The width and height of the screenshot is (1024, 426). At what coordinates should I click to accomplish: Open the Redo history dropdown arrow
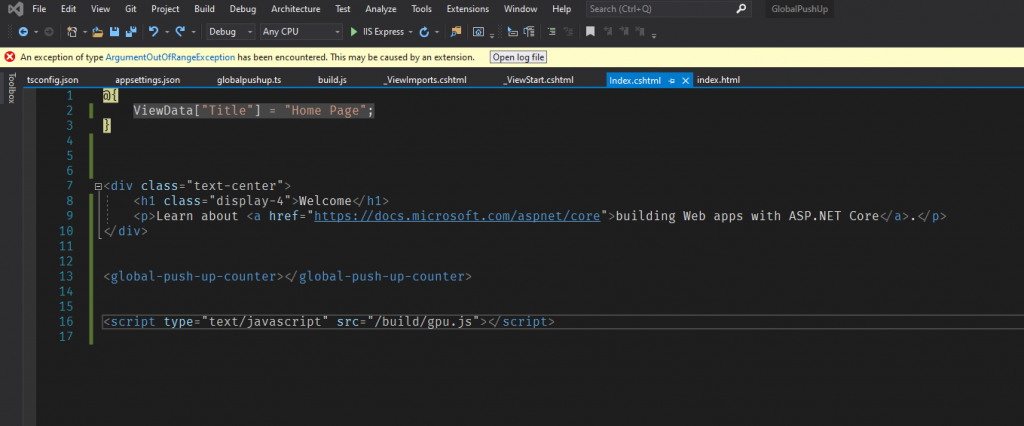click(193, 32)
